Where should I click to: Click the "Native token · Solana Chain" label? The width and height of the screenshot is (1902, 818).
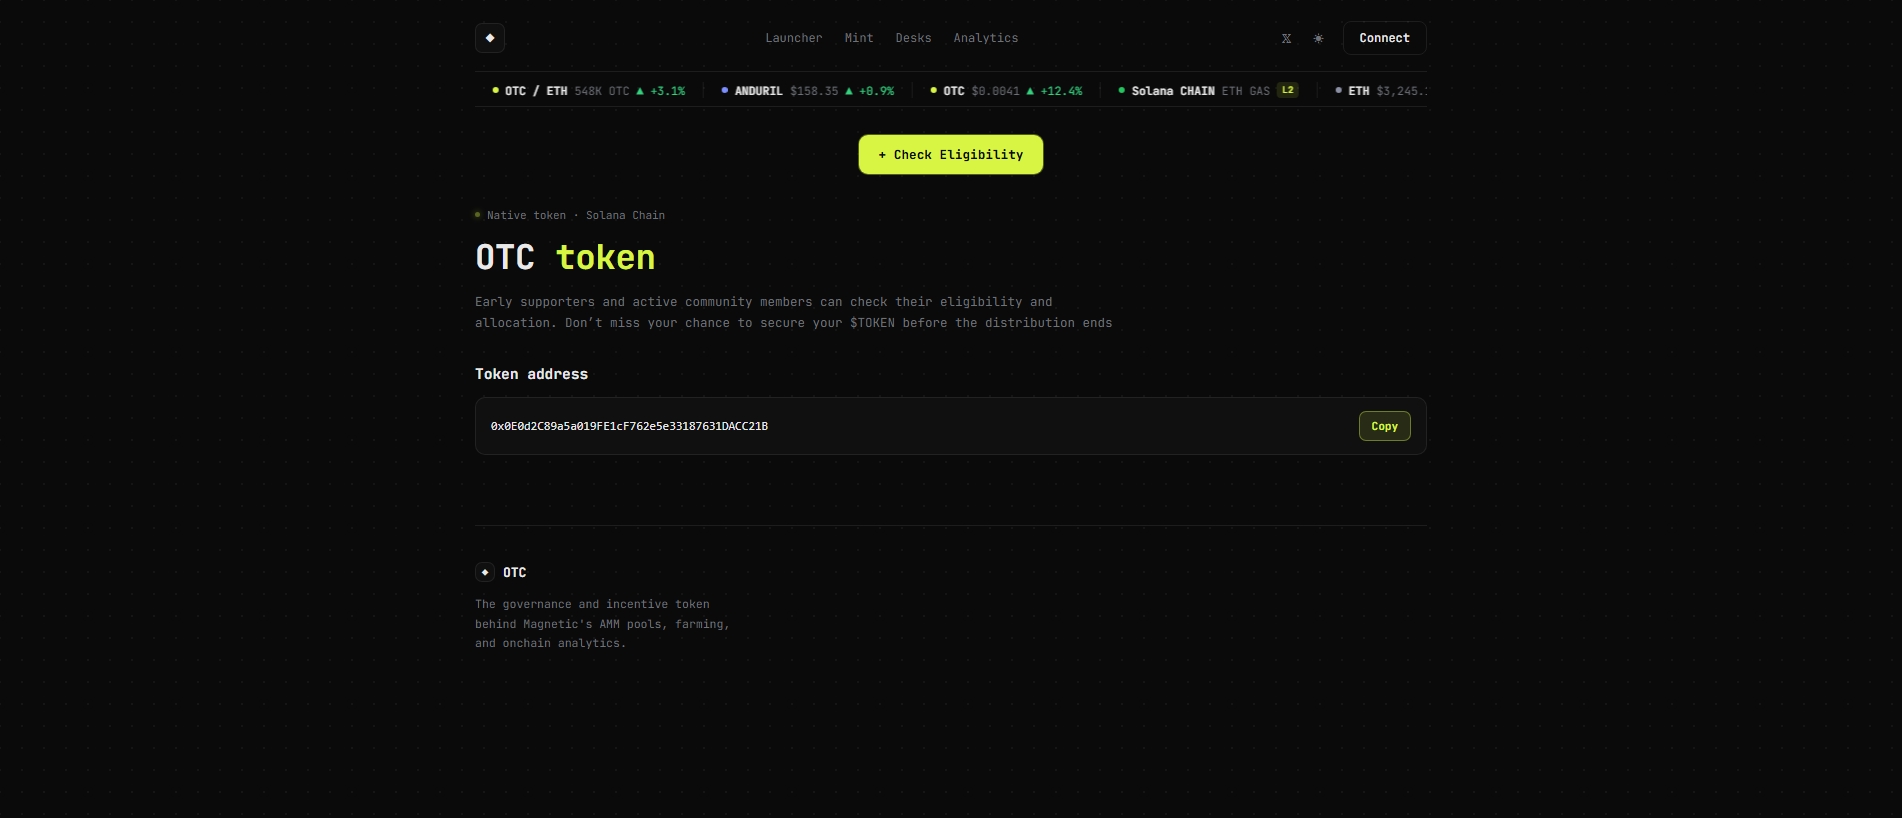(570, 215)
